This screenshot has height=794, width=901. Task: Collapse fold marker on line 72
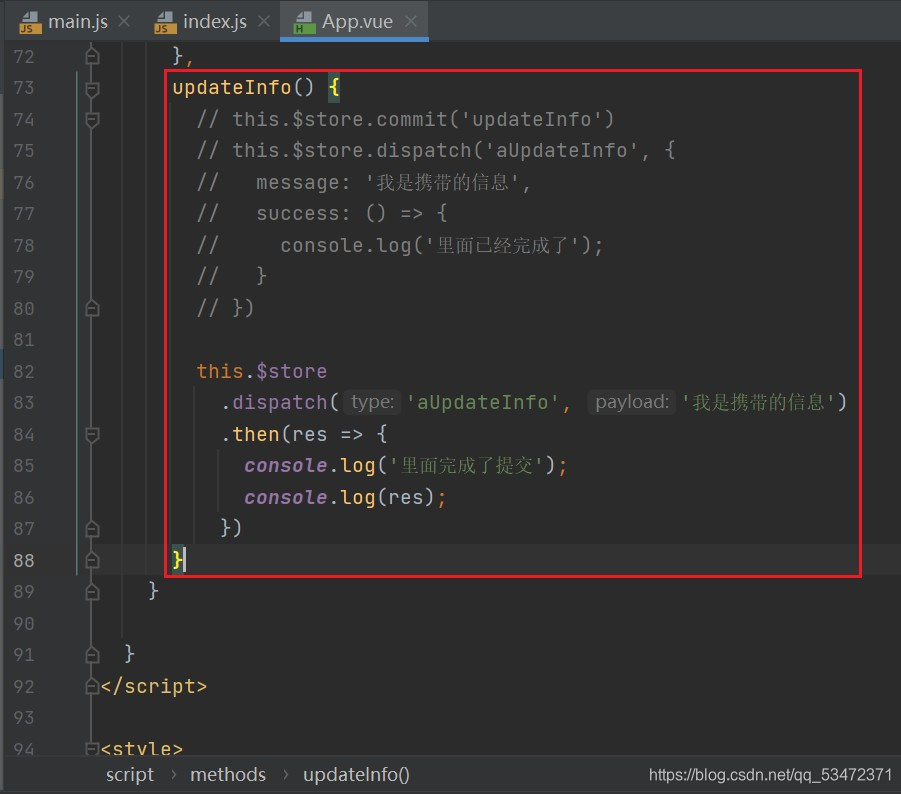tap(92, 56)
